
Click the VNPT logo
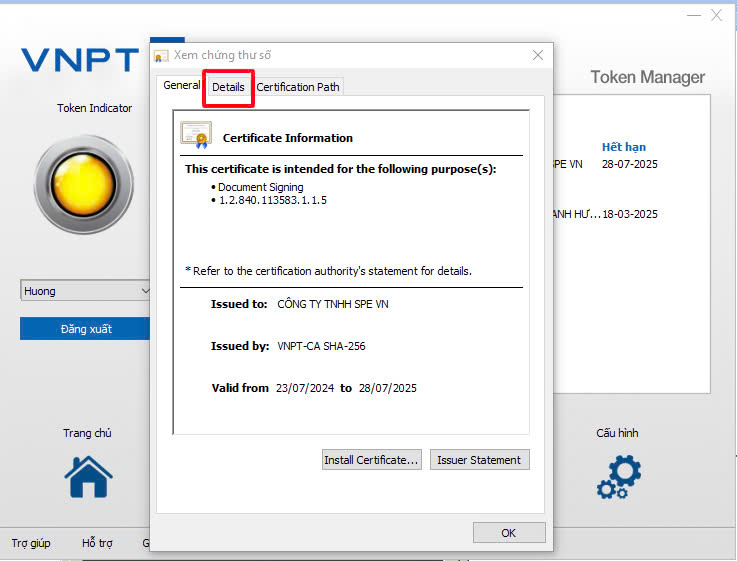pos(80,60)
